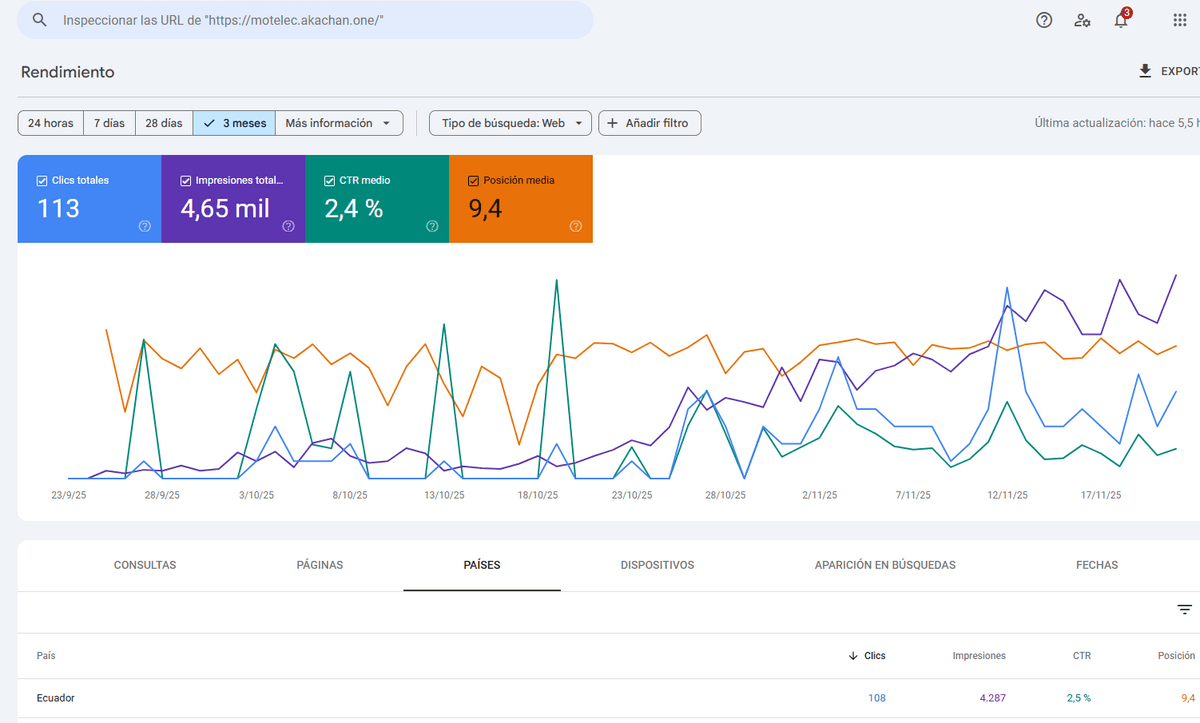This screenshot has height=723, width=1200.
Task: Open users and settings icon
Action: (x=1082, y=20)
